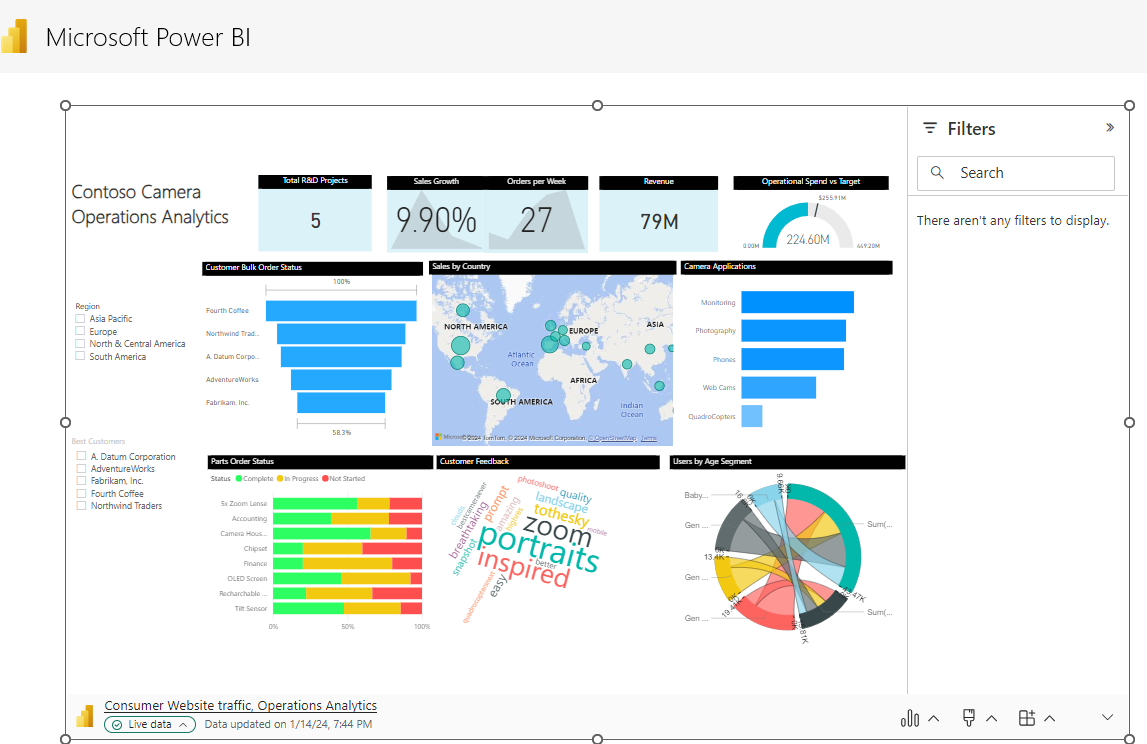Click the Chipset row red segment
Image resolution: width=1147 pixels, height=744 pixels.
[x=392, y=549]
